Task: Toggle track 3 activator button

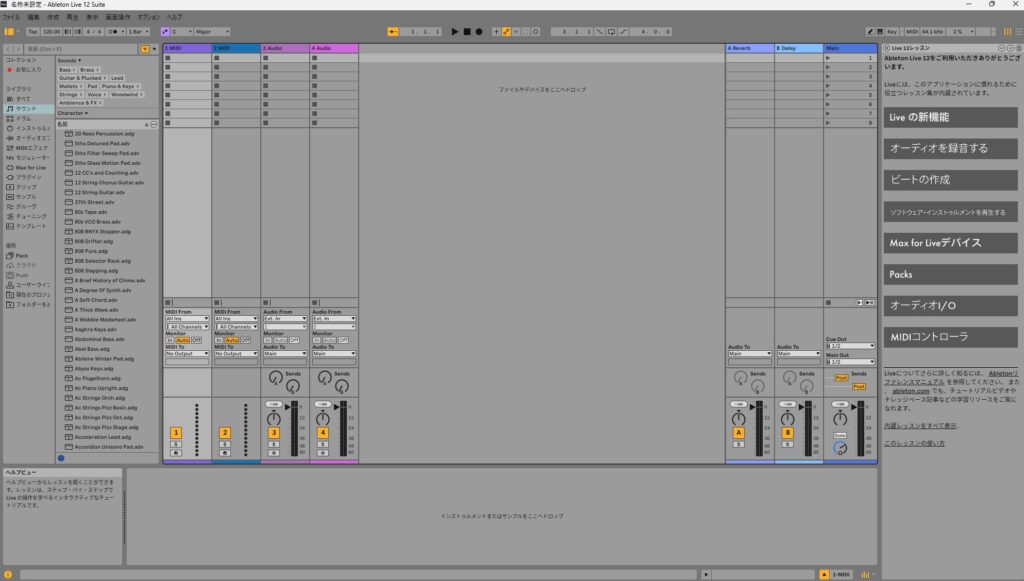Action: click(274, 433)
